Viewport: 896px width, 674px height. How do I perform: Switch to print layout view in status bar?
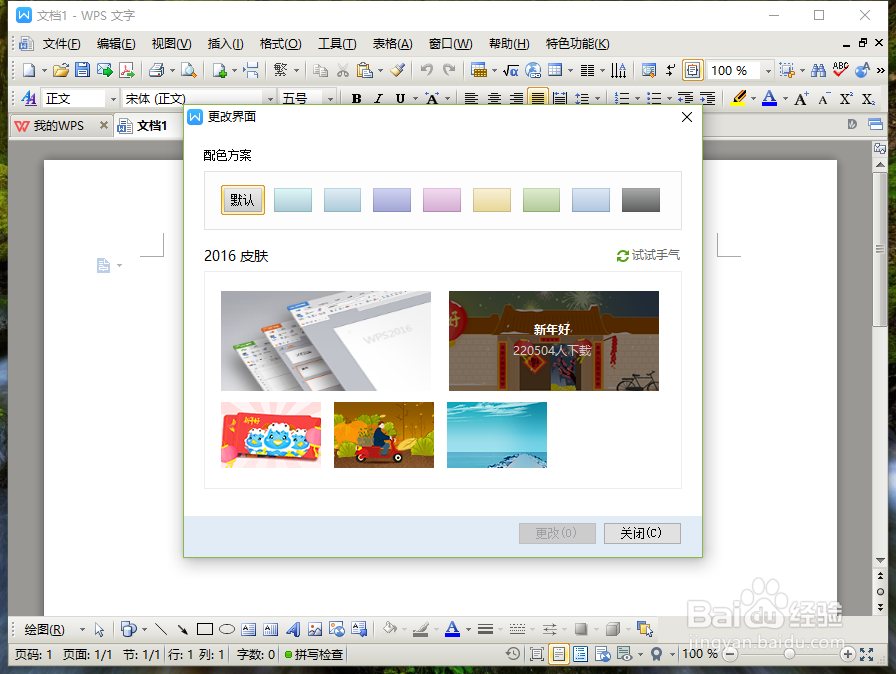pos(558,654)
